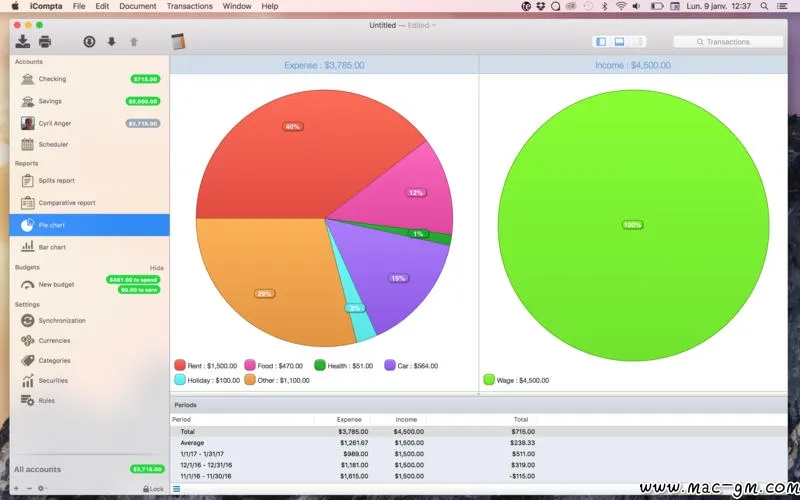Open the Savings account
Viewport: 800px width, 500px height.
[x=89, y=101]
